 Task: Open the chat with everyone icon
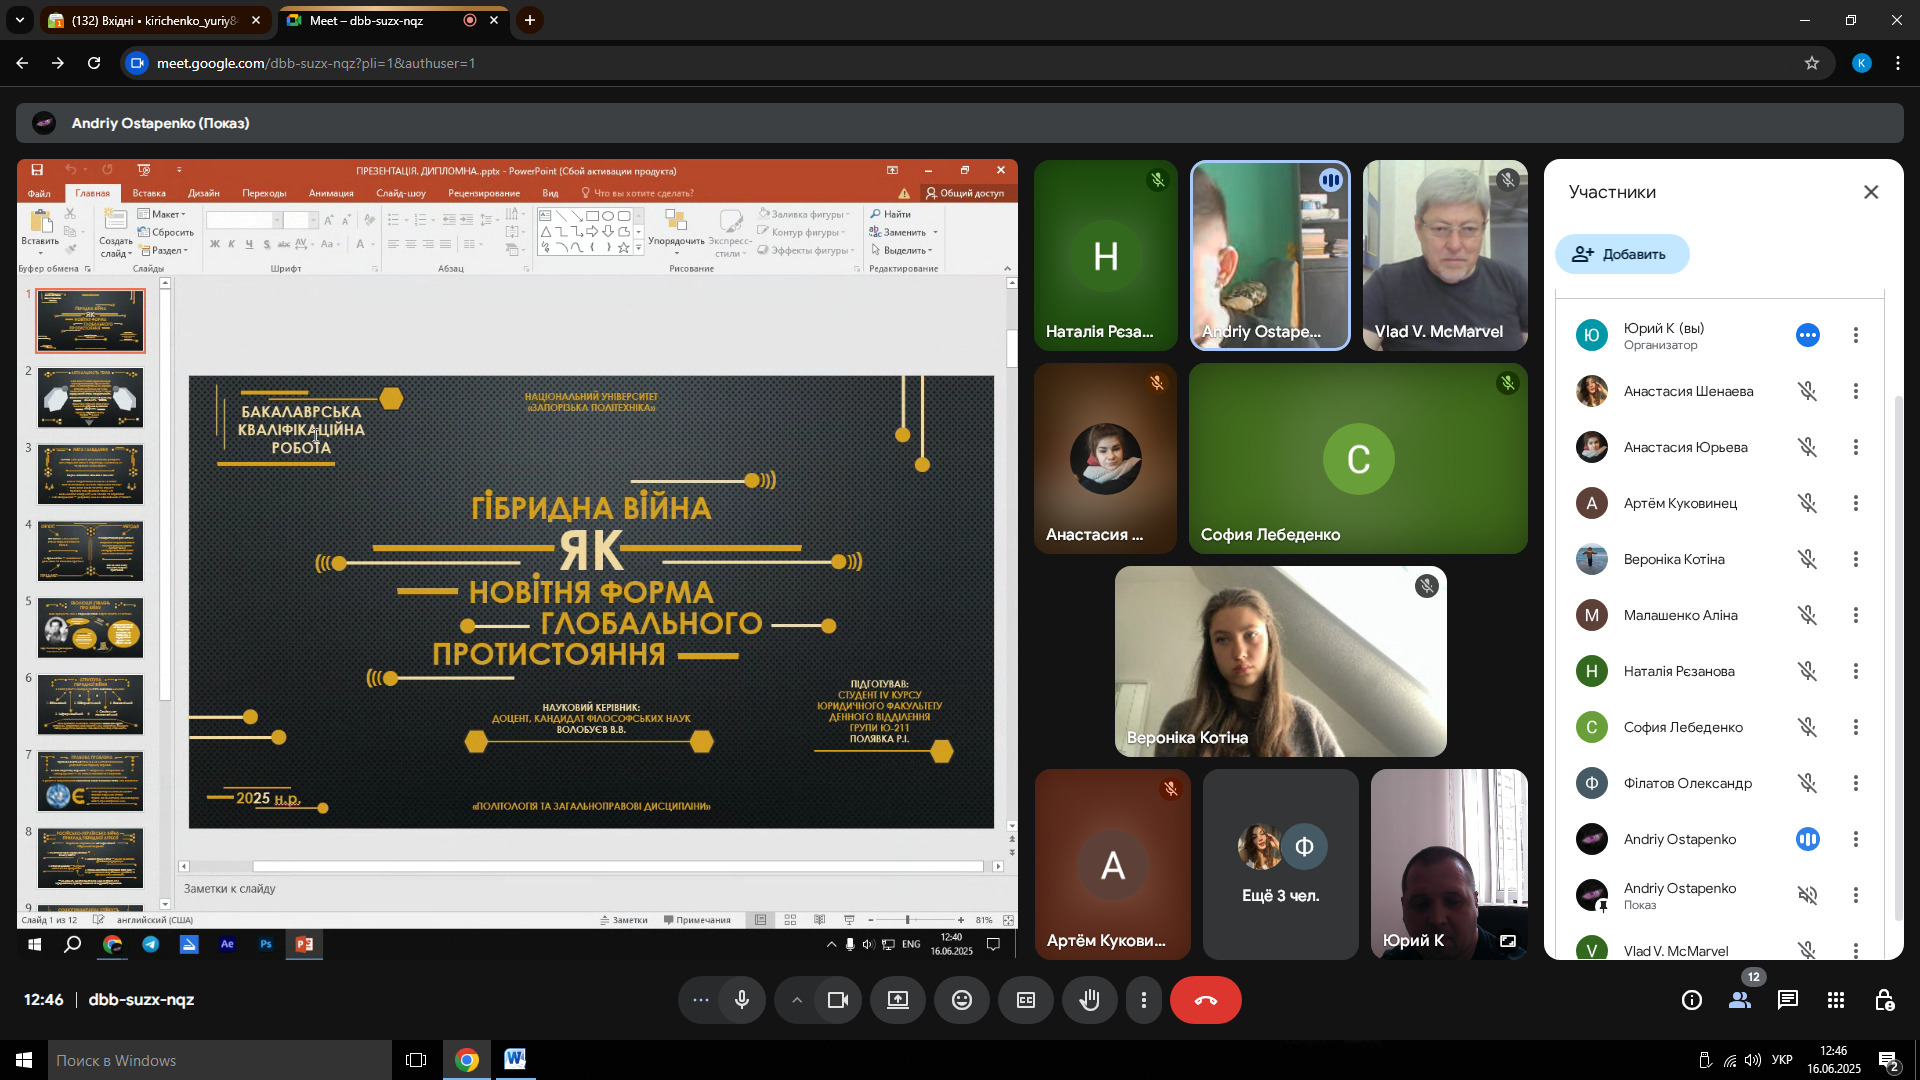(x=1787, y=1000)
